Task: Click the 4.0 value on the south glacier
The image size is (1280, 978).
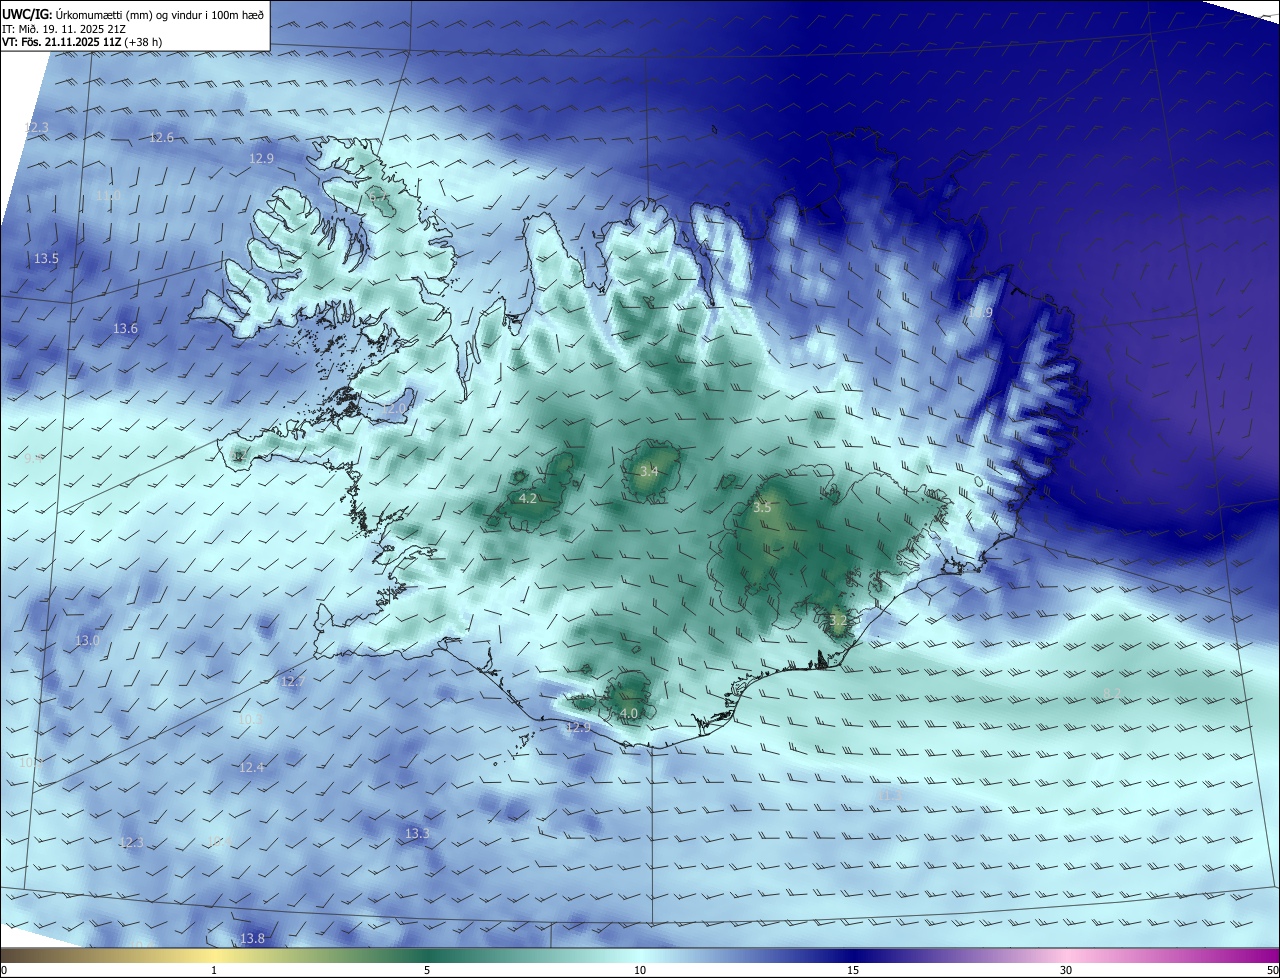Action: click(x=629, y=714)
